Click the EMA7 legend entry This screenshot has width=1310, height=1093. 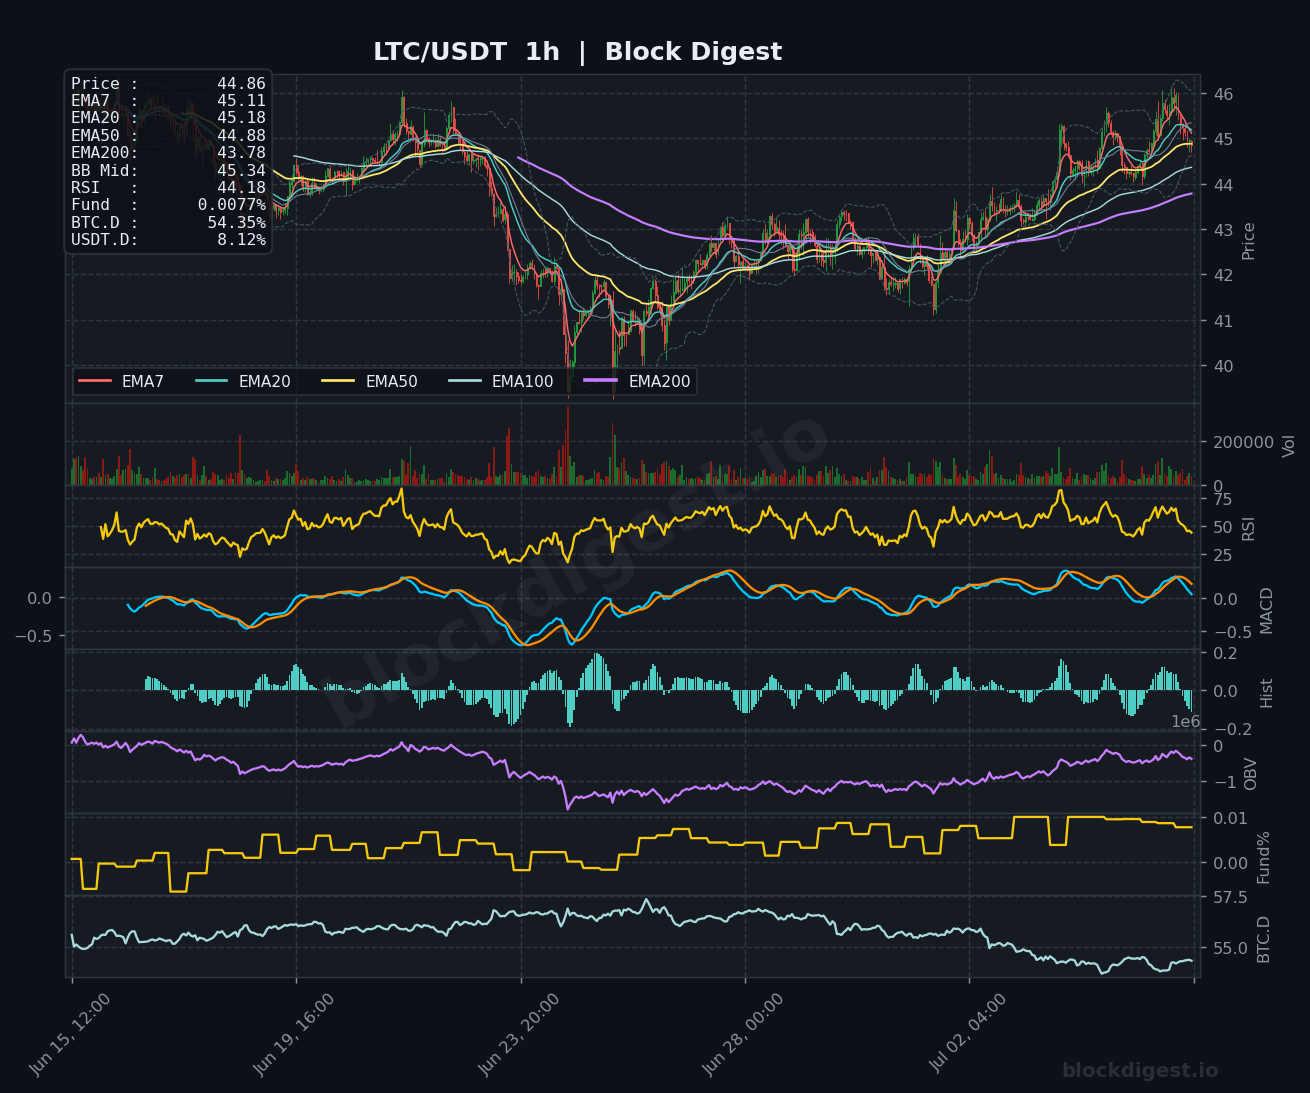[x=121, y=382]
